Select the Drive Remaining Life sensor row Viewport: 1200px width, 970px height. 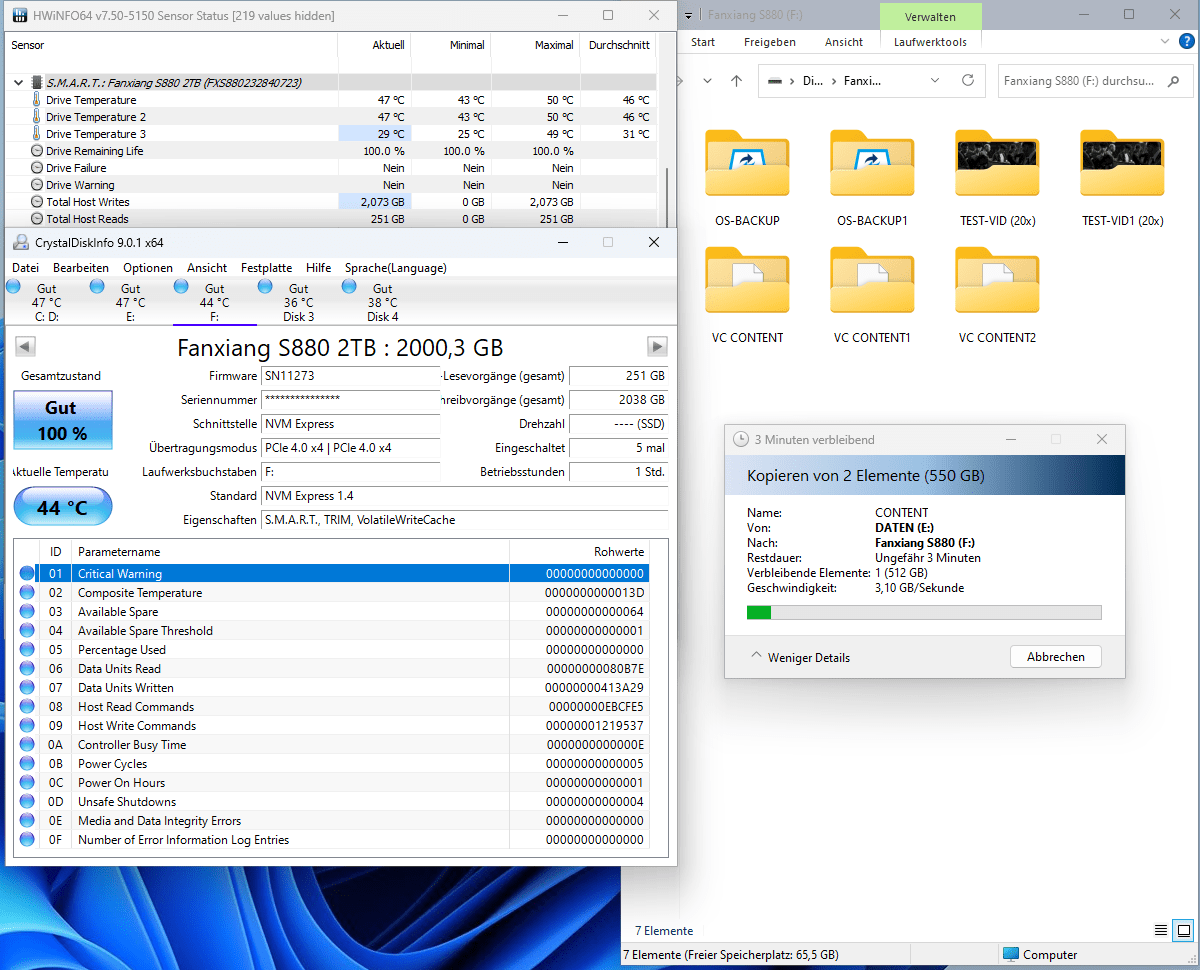click(332, 151)
